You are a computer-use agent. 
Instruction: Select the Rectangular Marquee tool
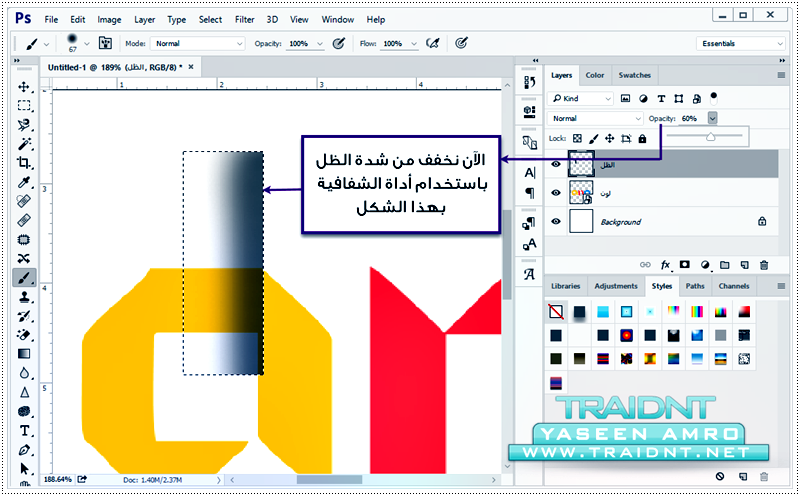click(23, 106)
